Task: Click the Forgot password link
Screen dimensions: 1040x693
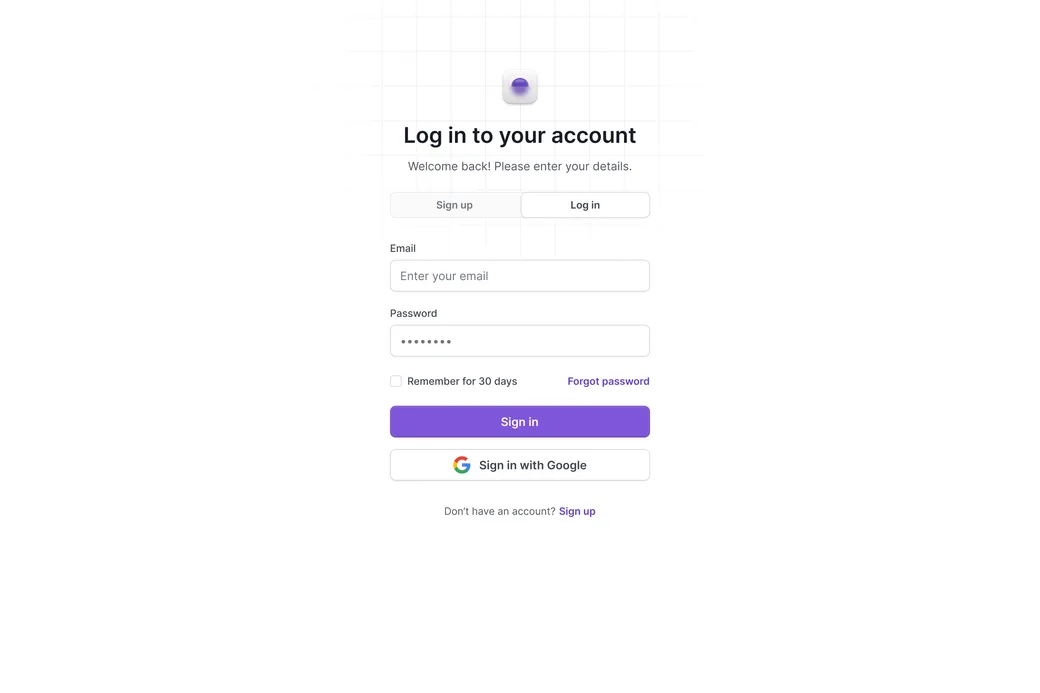Action: point(608,380)
